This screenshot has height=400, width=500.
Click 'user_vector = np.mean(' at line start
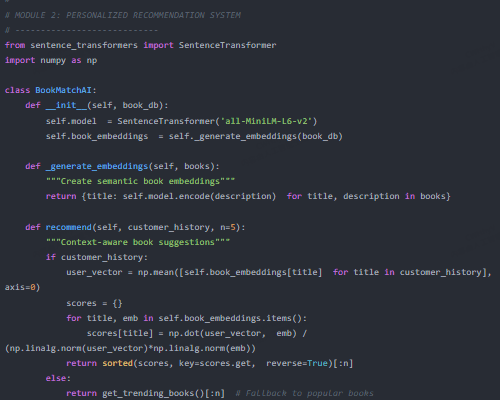coord(122,272)
